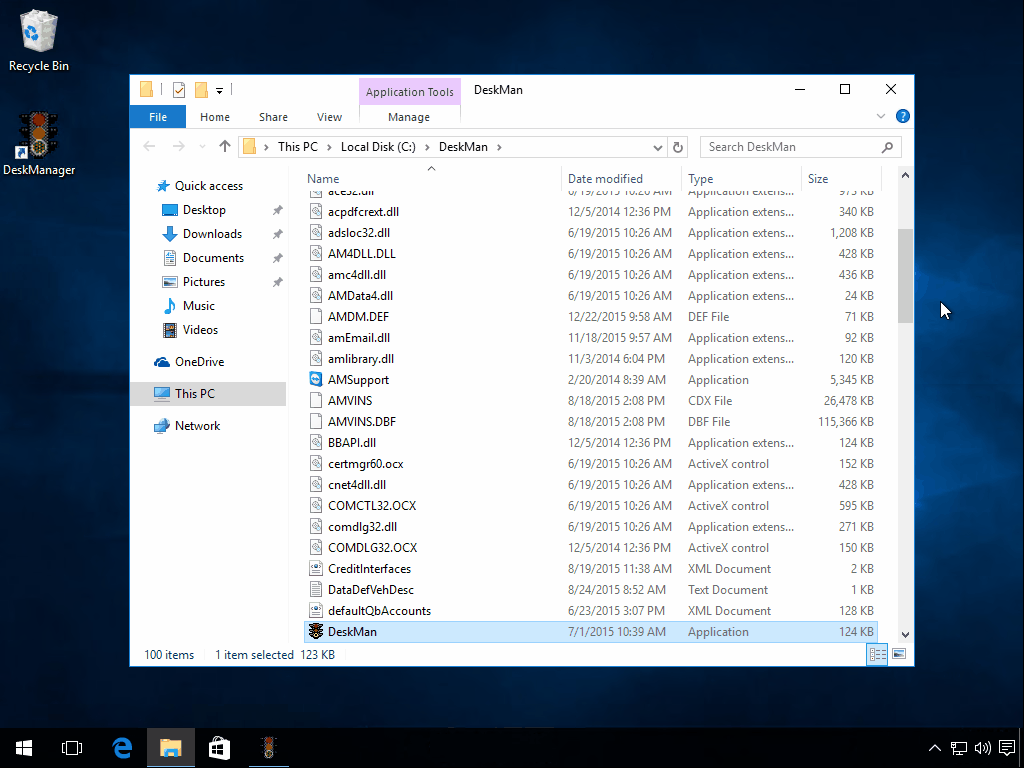Select the DeskMan application file icon
Image resolution: width=1024 pixels, height=768 pixels.
316,632
